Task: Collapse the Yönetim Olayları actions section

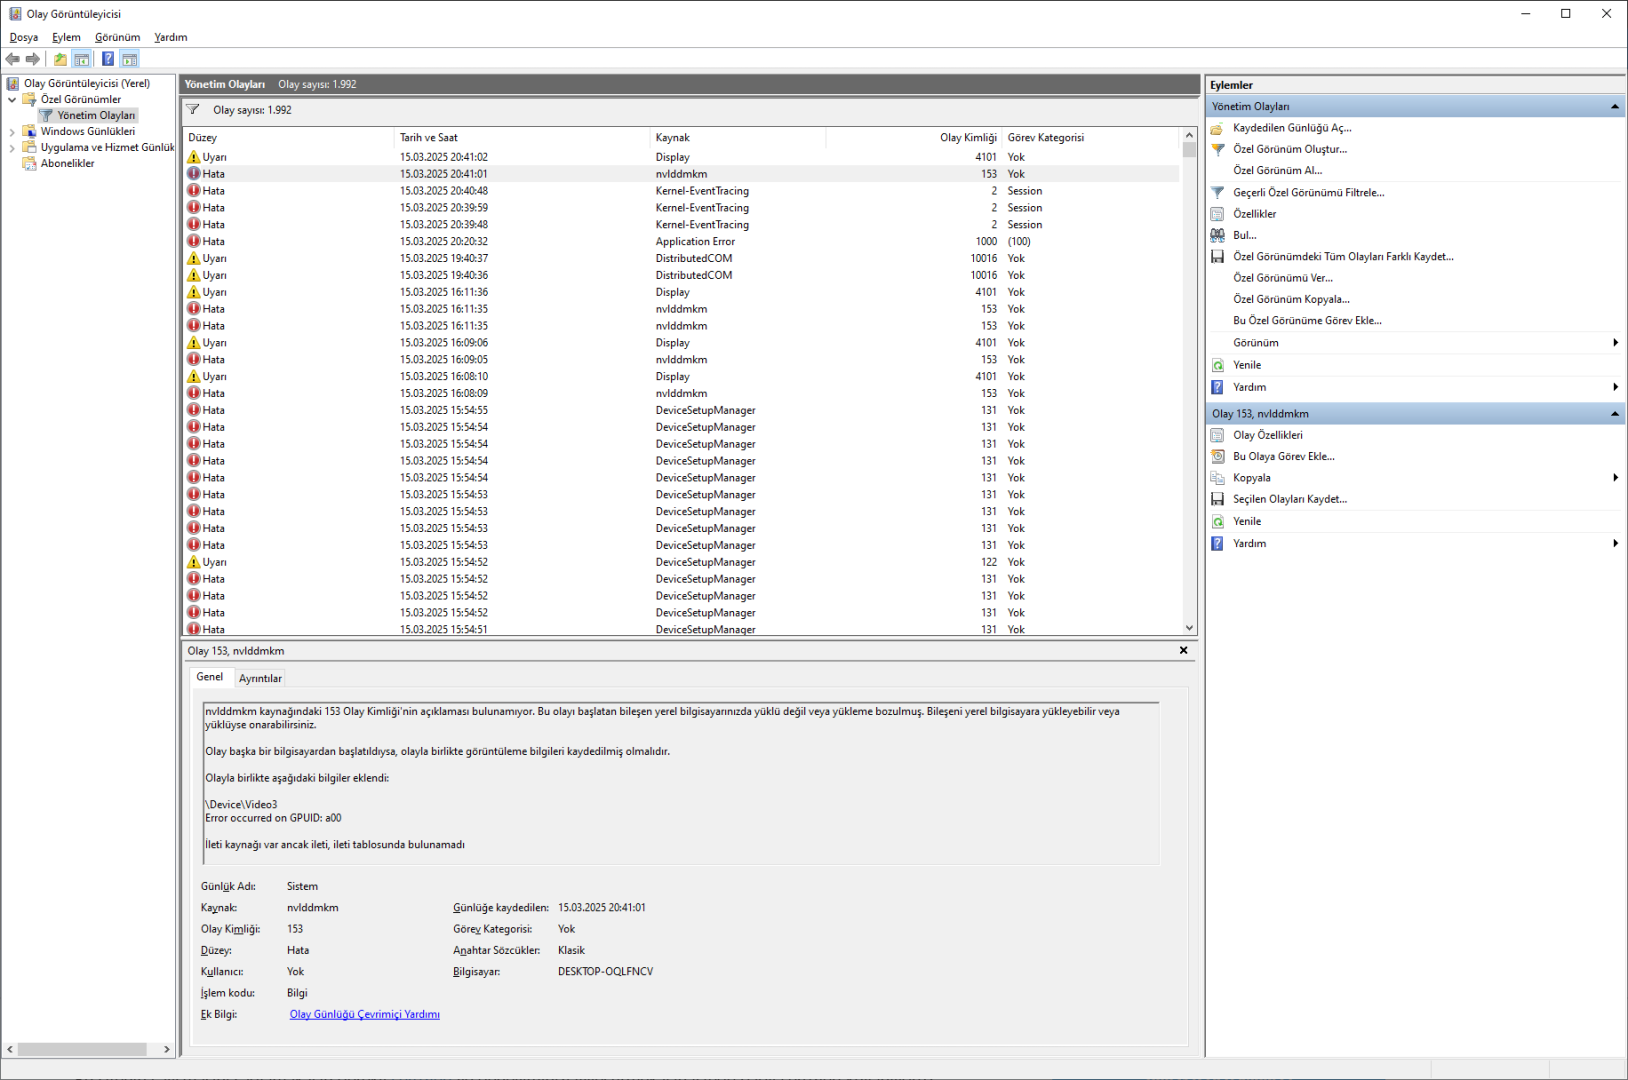Action: click(1614, 106)
